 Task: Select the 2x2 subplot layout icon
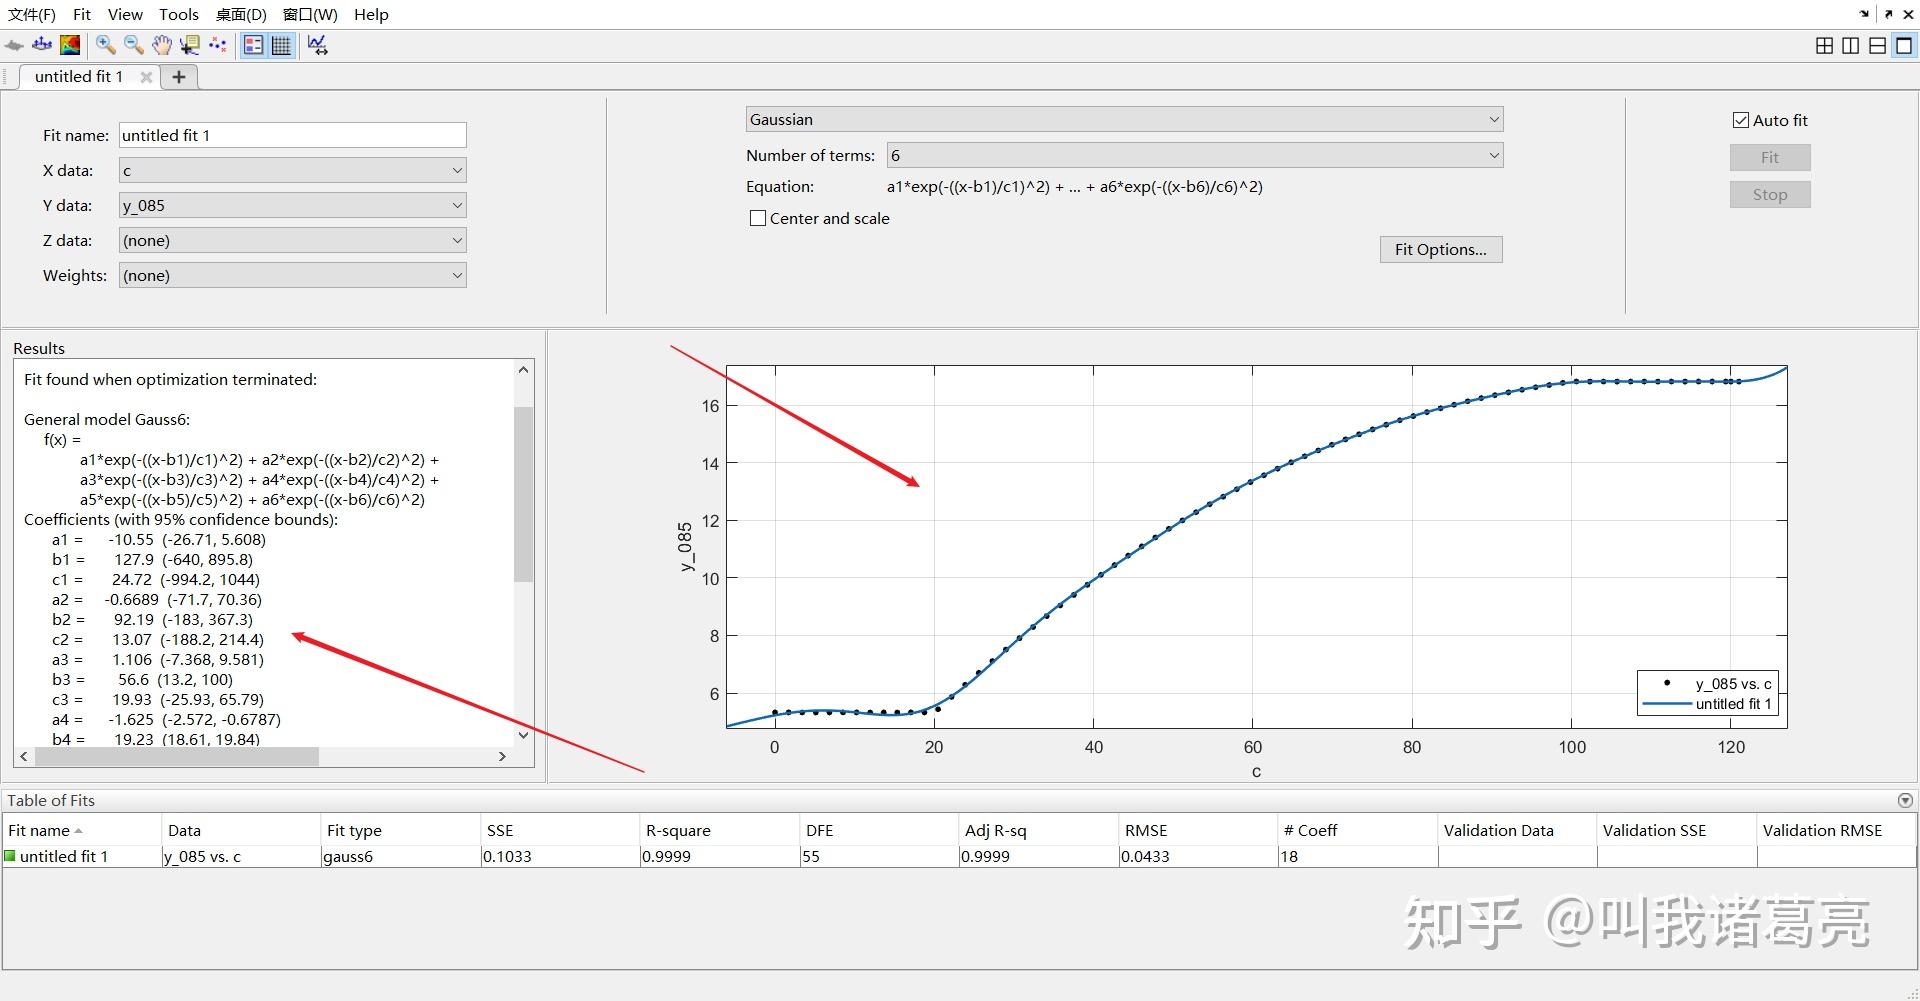pos(1824,45)
